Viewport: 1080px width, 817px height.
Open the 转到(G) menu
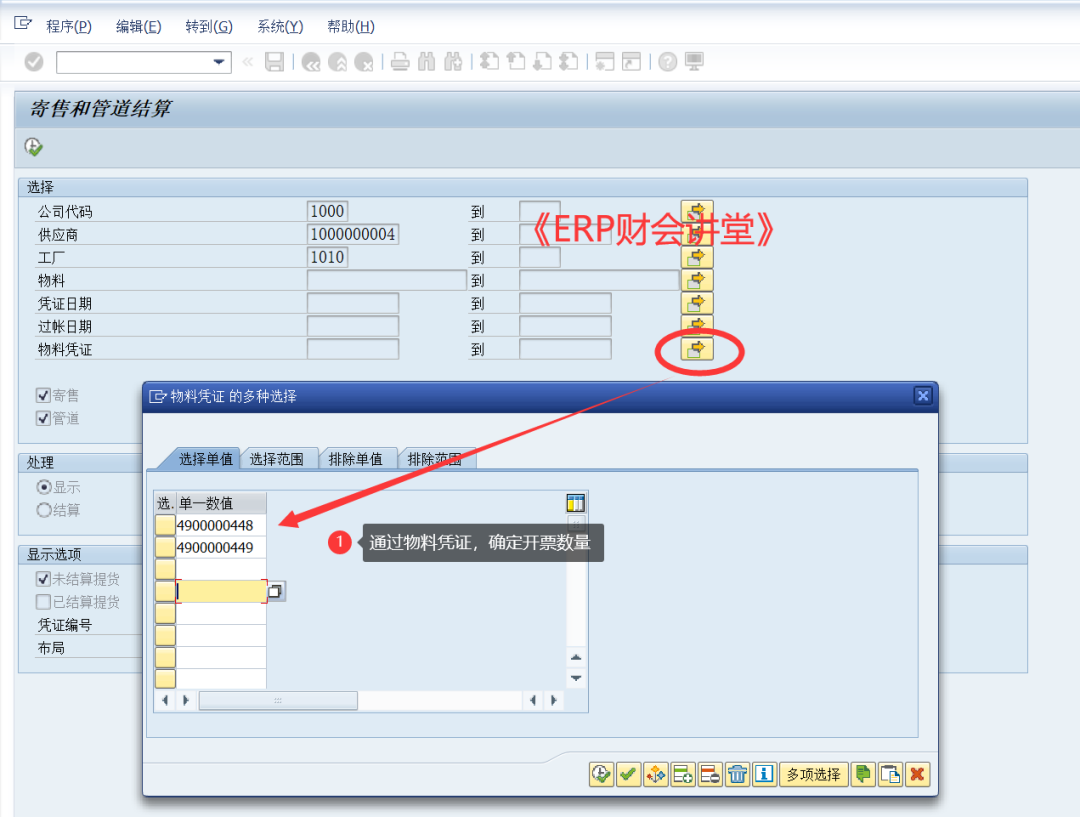tap(209, 26)
